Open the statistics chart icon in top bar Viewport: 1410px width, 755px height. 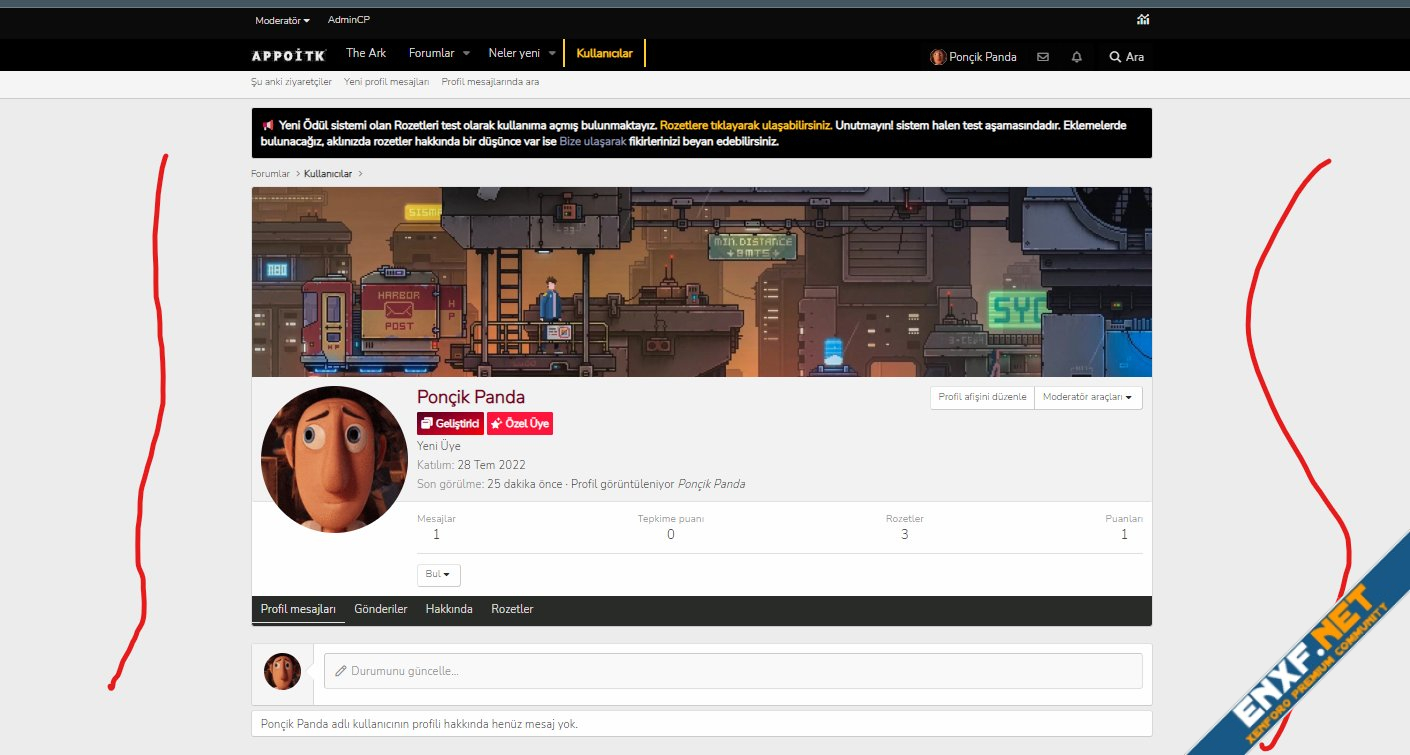point(1143,20)
